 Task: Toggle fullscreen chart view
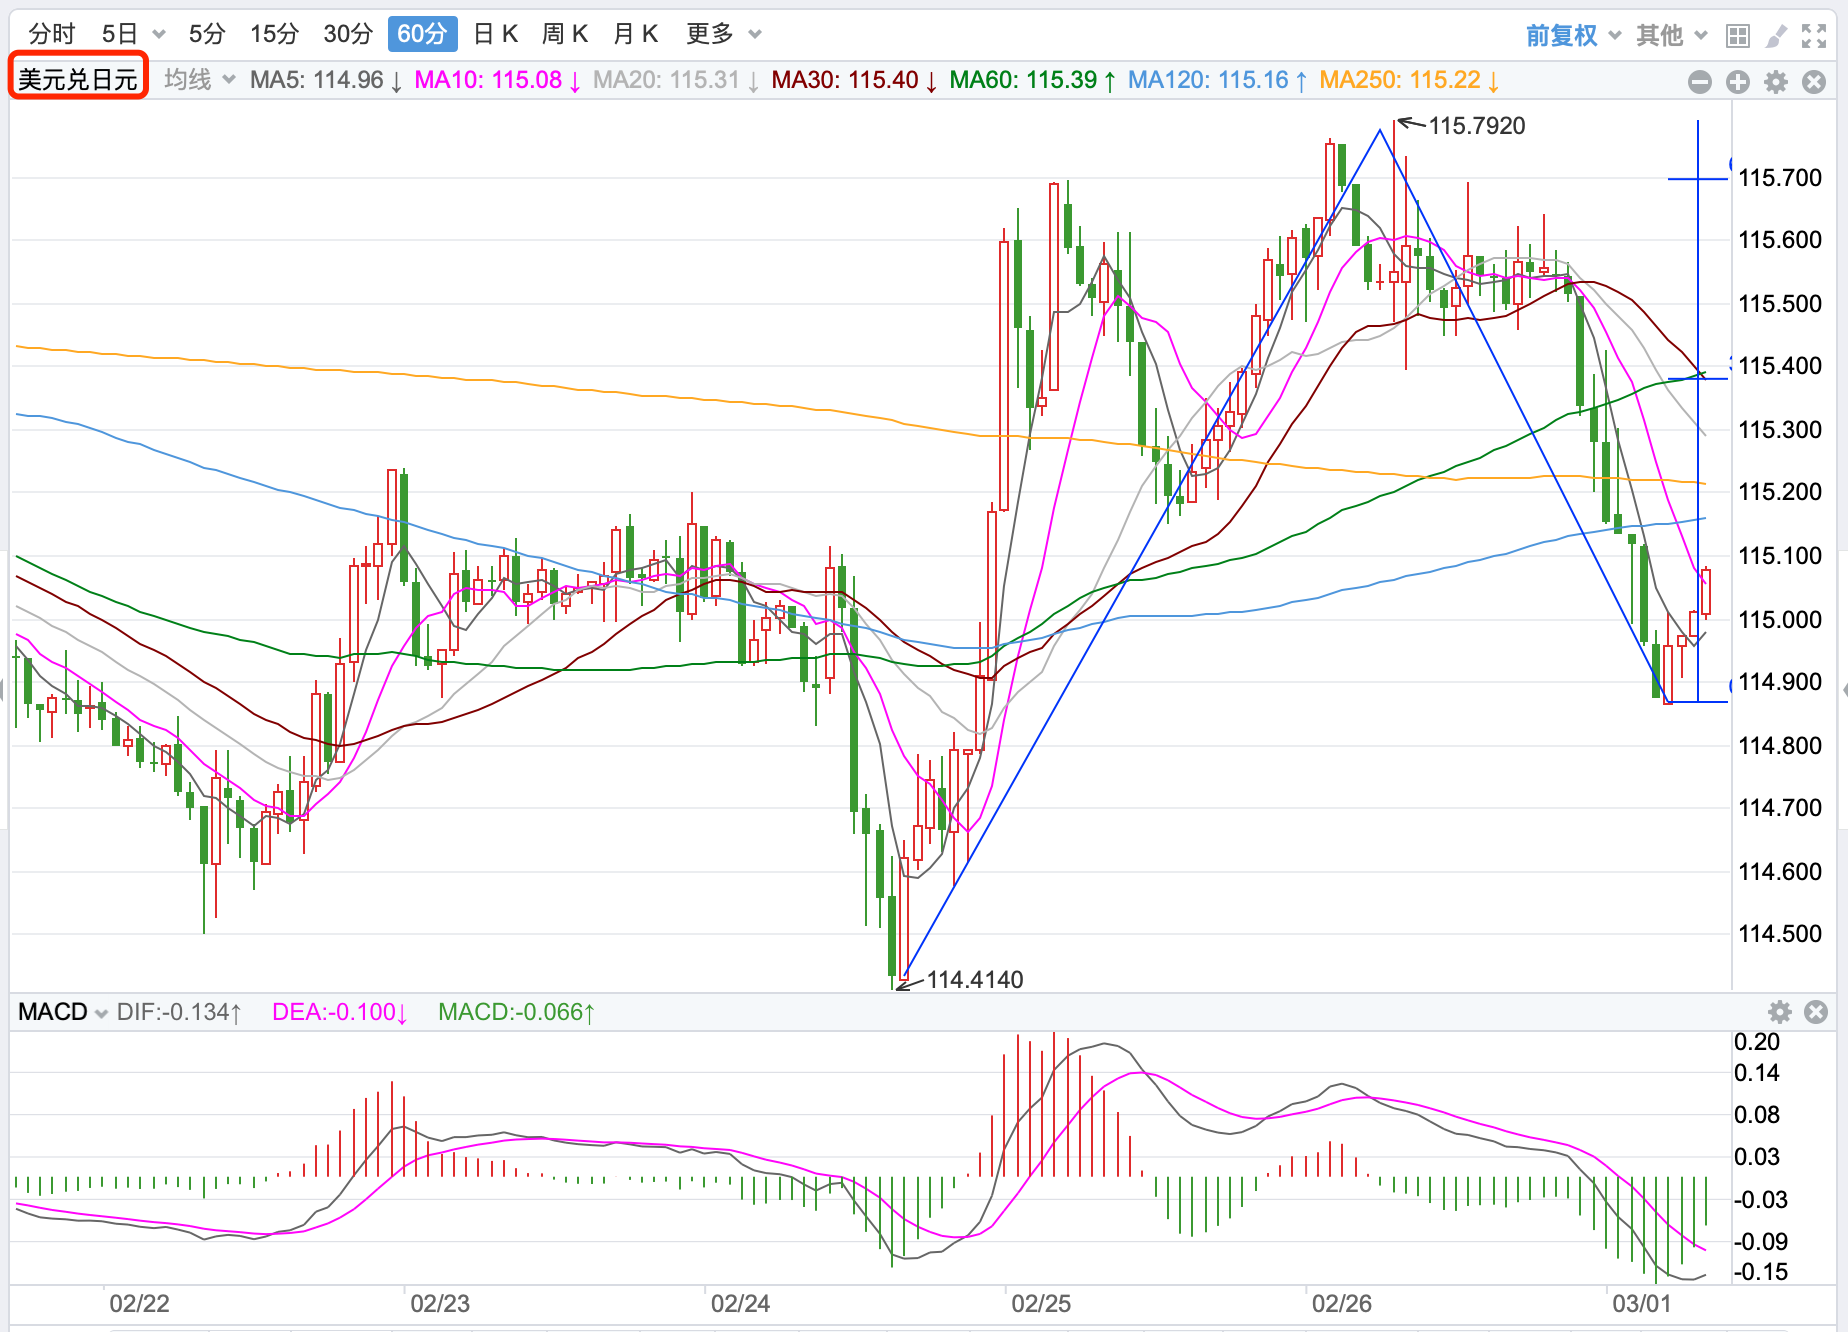point(1814,36)
